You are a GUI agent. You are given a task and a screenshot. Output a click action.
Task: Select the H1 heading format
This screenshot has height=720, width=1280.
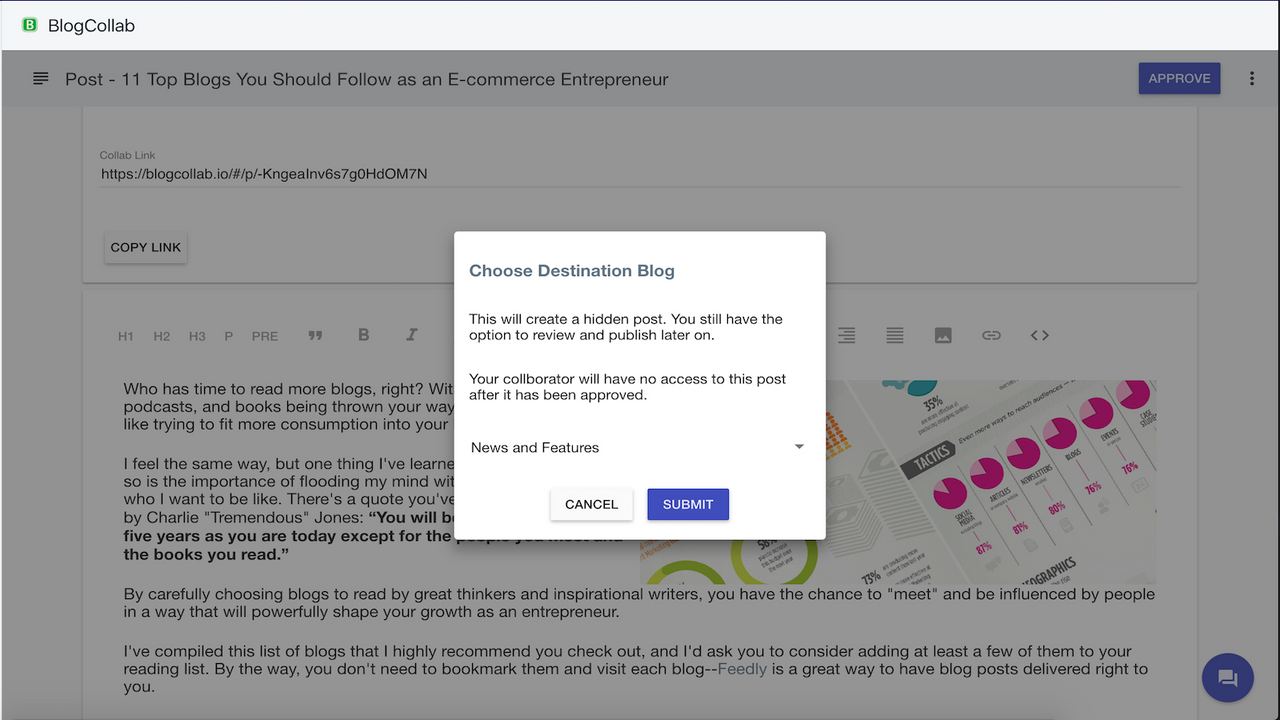point(125,335)
